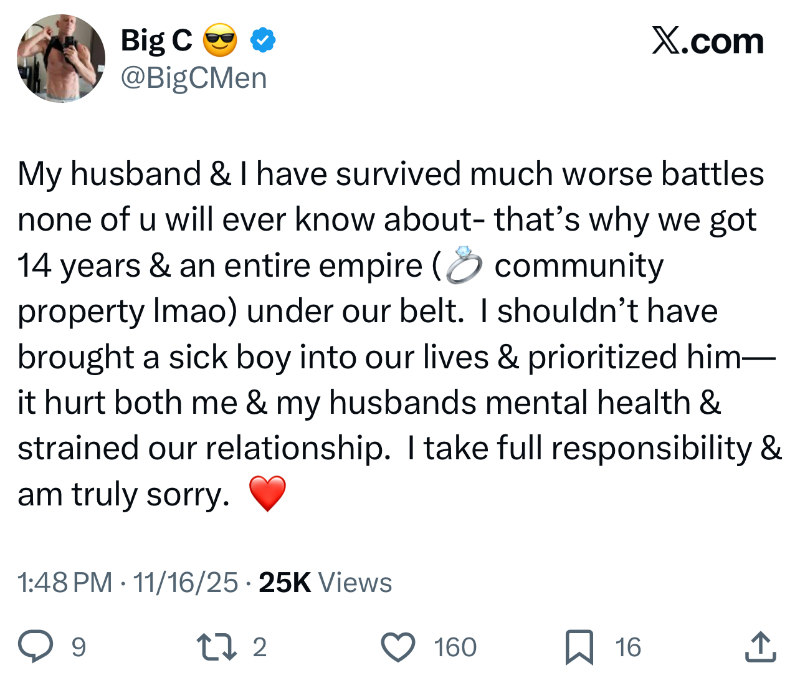This screenshot has width=800, height=688.
Task: Click the repost count of 2
Action: (260, 648)
